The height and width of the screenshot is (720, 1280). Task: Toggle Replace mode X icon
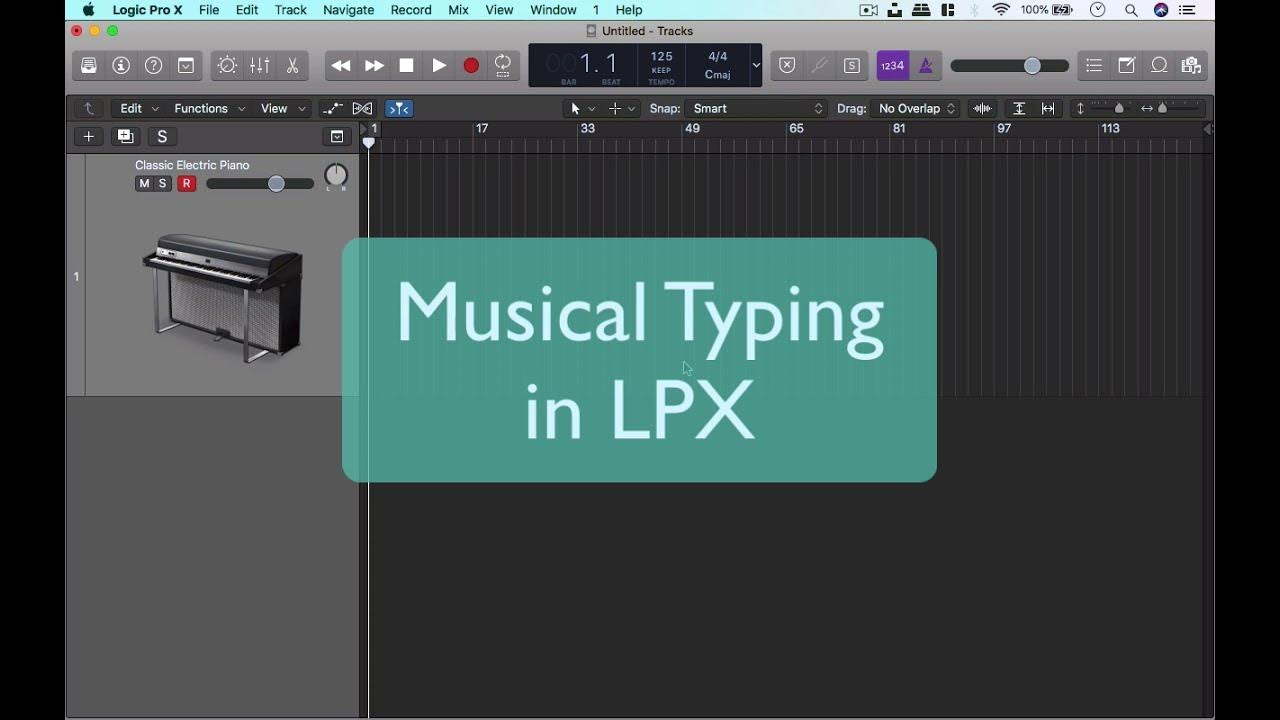click(x=787, y=65)
